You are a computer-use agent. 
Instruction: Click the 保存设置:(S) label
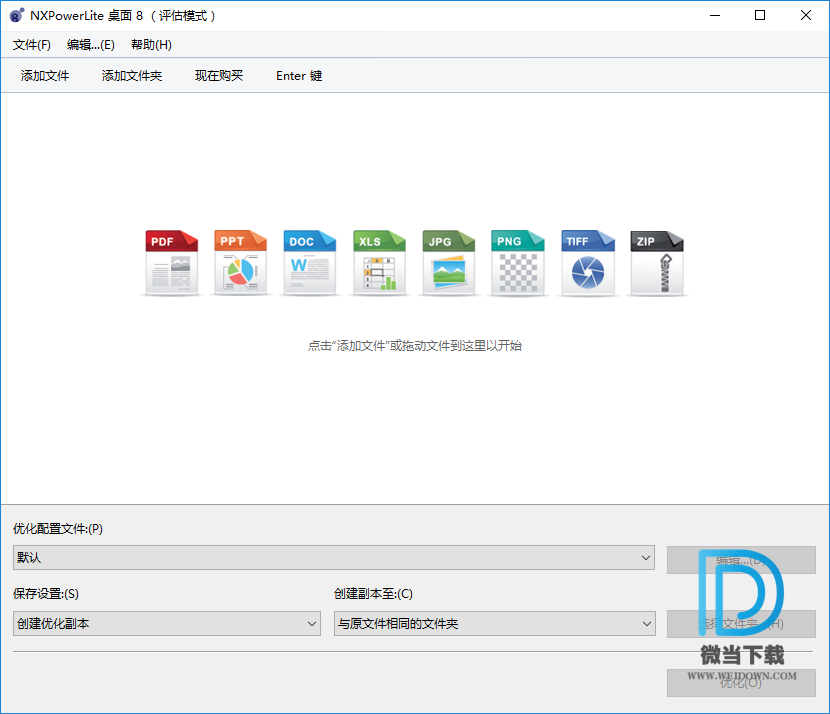pos(46,594)
